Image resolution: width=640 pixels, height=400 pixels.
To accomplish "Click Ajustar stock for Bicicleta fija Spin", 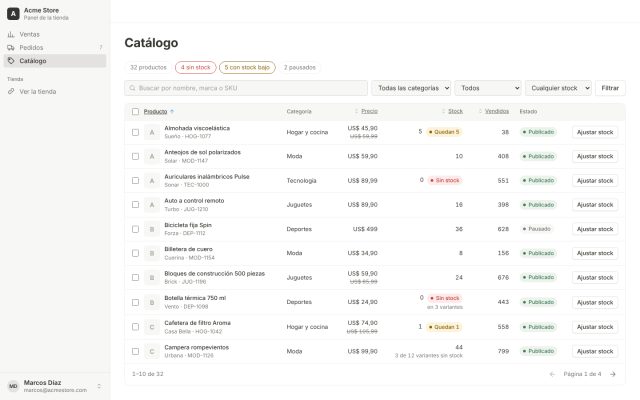I will point(595,229).
